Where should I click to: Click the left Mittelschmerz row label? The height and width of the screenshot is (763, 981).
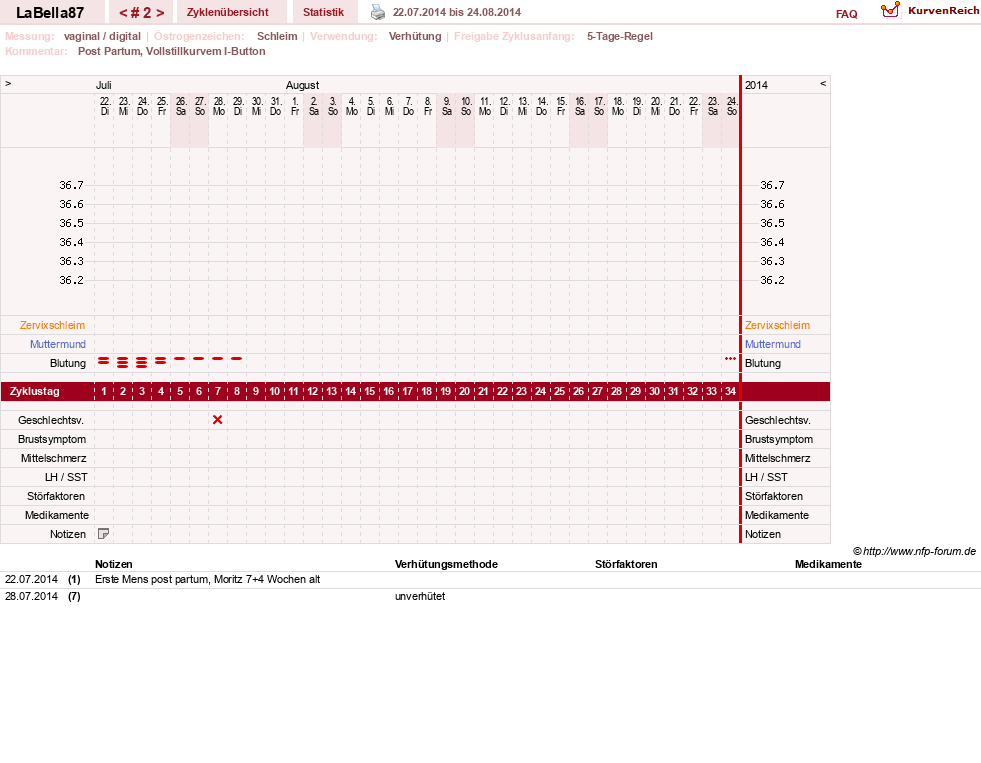point(54,458)
